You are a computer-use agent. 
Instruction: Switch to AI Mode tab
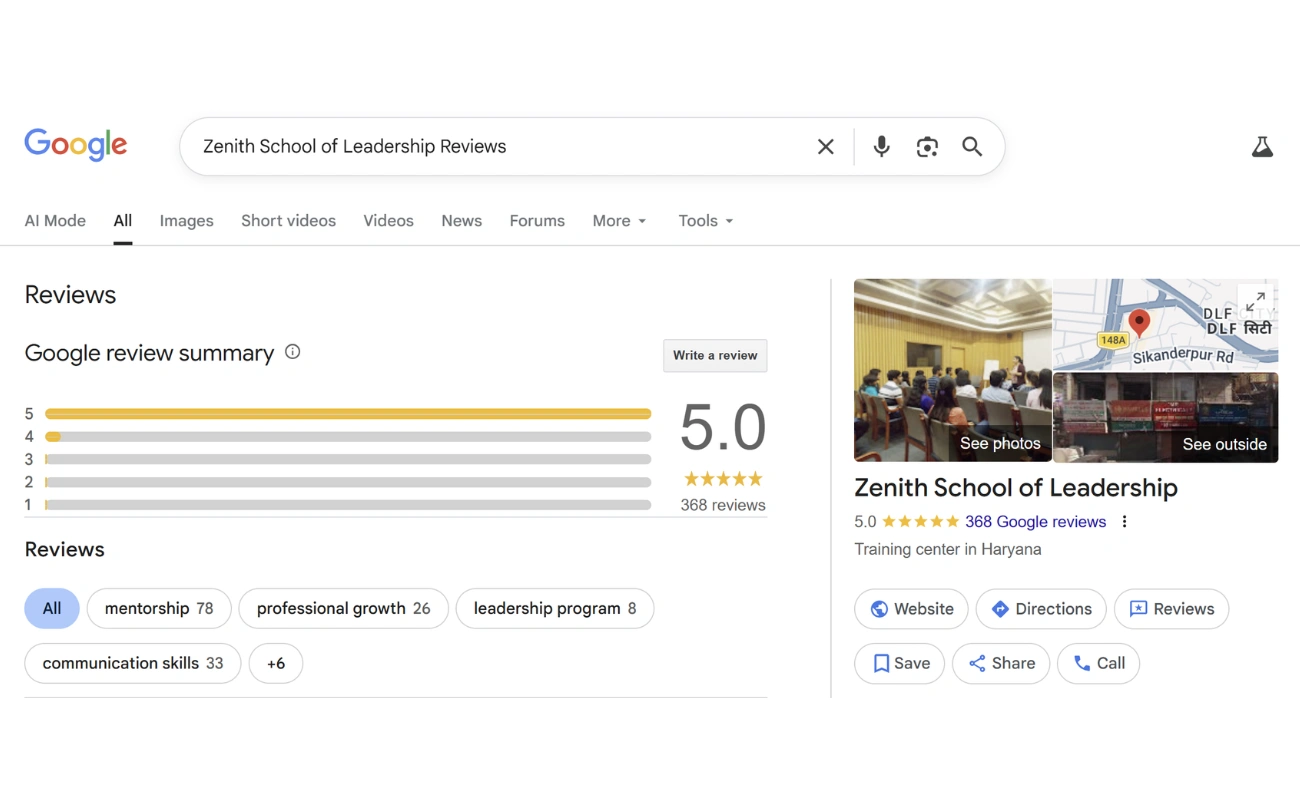(x=55, y=221)
